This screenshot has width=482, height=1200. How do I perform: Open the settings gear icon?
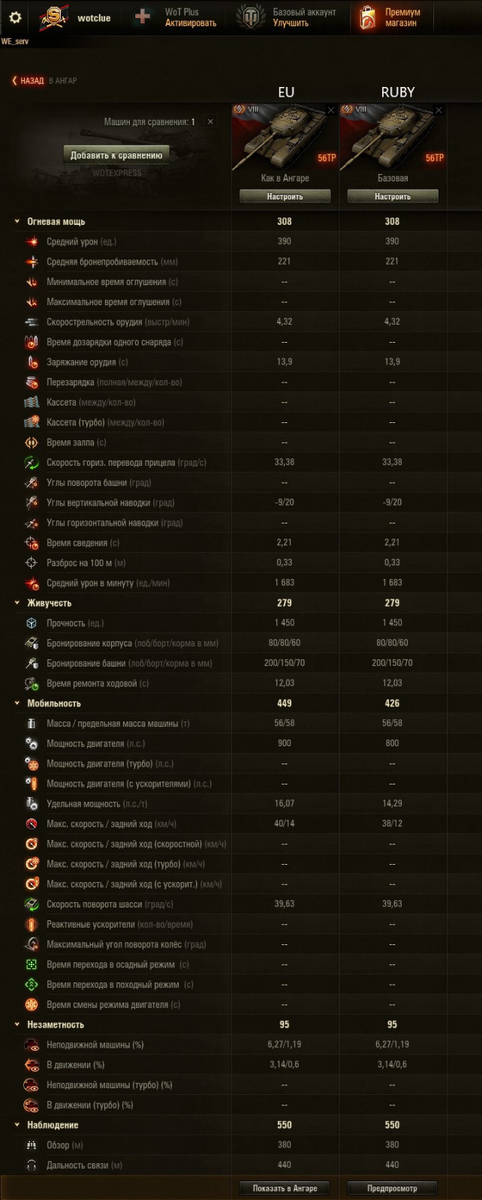(x=15, y=17)
